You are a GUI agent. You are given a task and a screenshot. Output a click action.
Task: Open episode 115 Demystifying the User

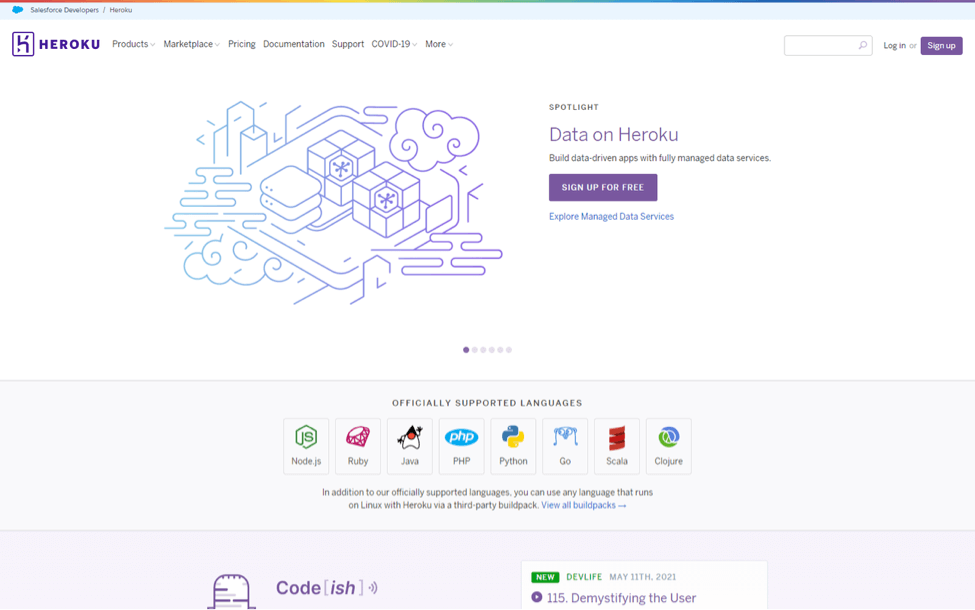(621, 598)
